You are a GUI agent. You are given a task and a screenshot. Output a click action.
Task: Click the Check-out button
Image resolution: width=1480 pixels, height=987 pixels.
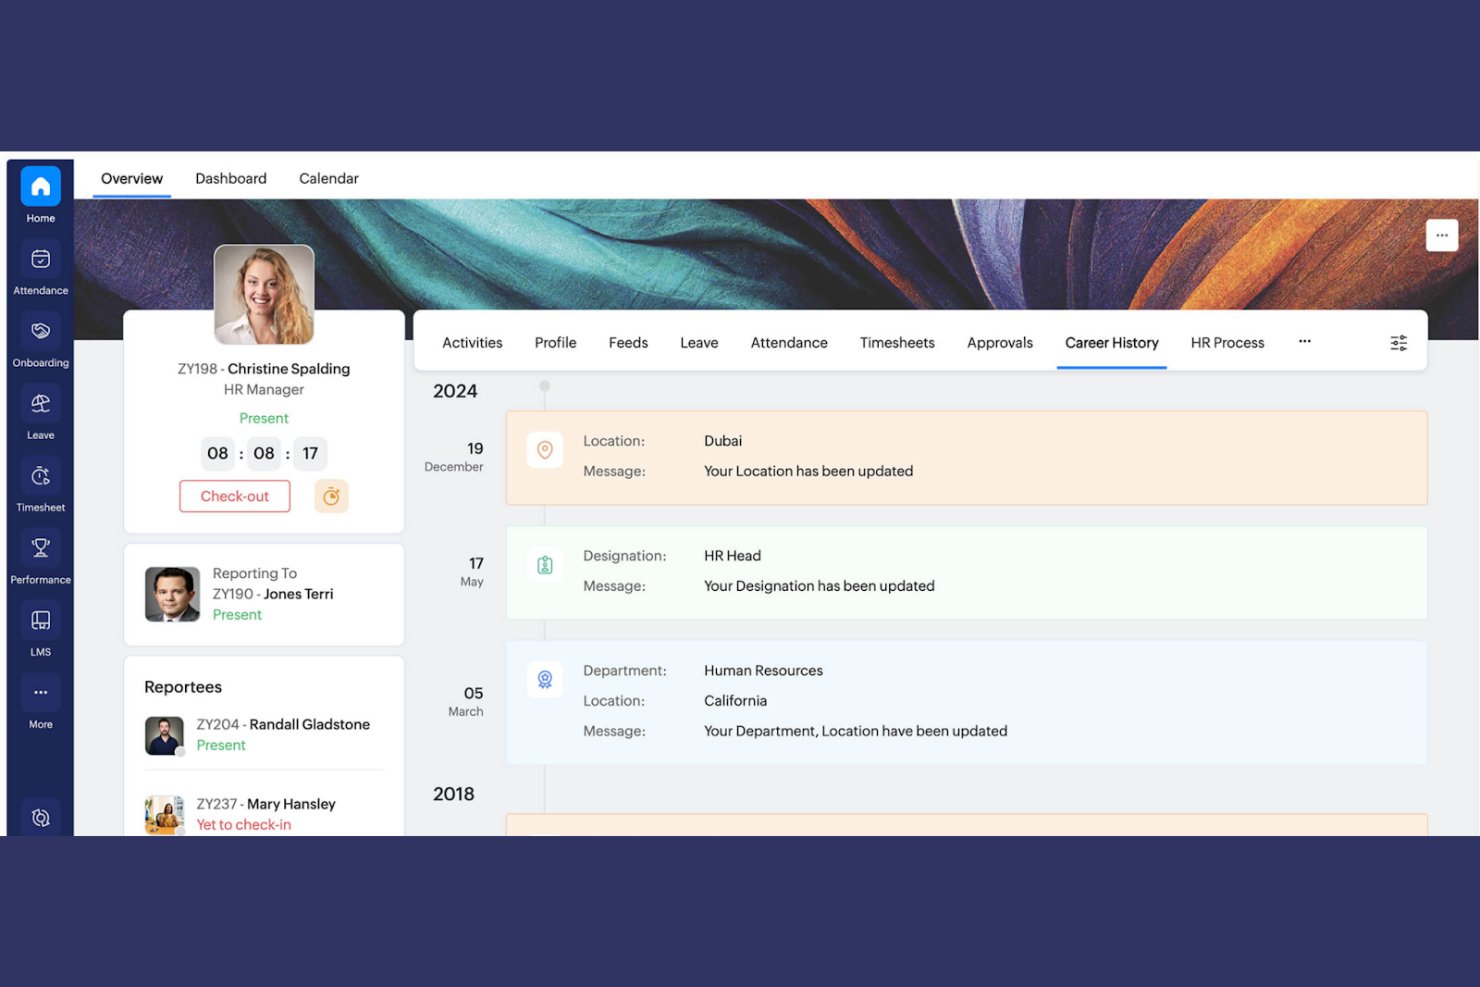tap(234, 495)
